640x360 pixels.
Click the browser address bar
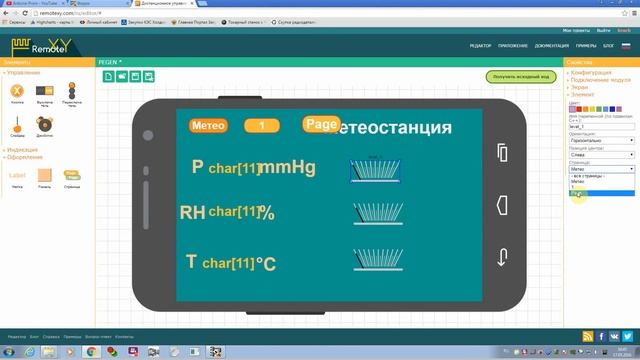click(327, 13)
